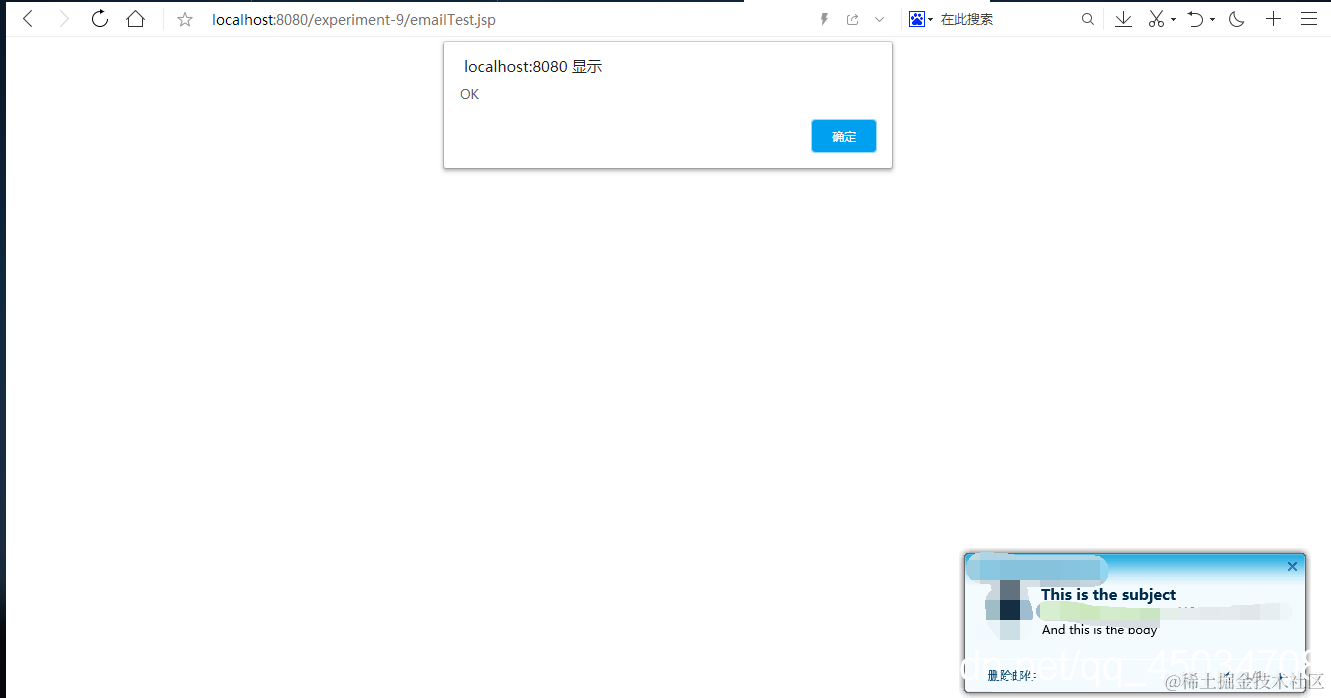Image resolution: width=1331 pixels, height=698 pixels.
Task: Click the 确定 button in the dialog
Action: point(843,135)
